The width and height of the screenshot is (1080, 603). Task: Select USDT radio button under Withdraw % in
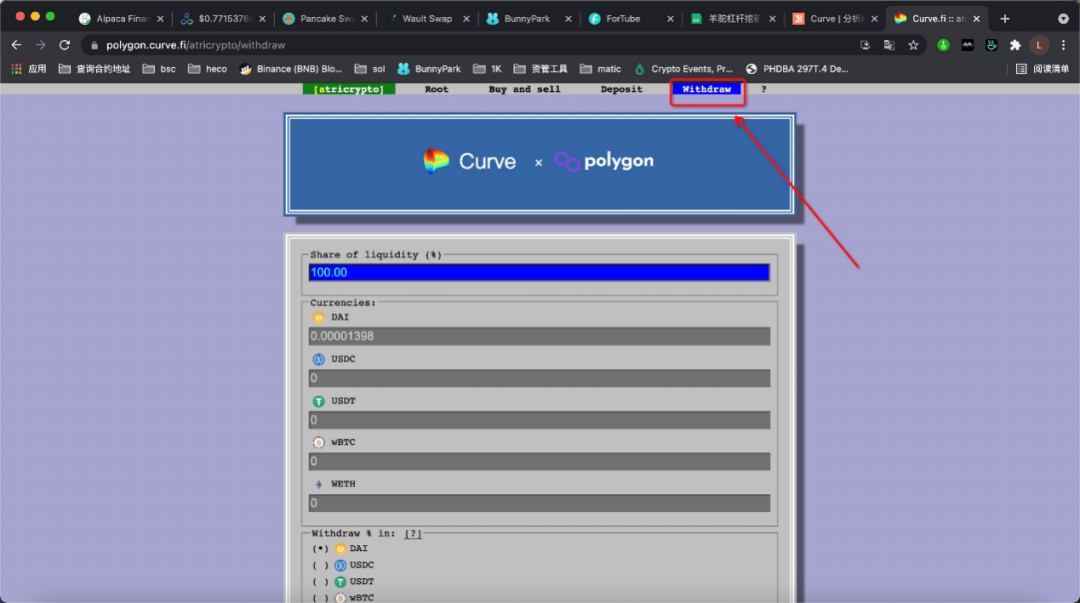point(322,581)
